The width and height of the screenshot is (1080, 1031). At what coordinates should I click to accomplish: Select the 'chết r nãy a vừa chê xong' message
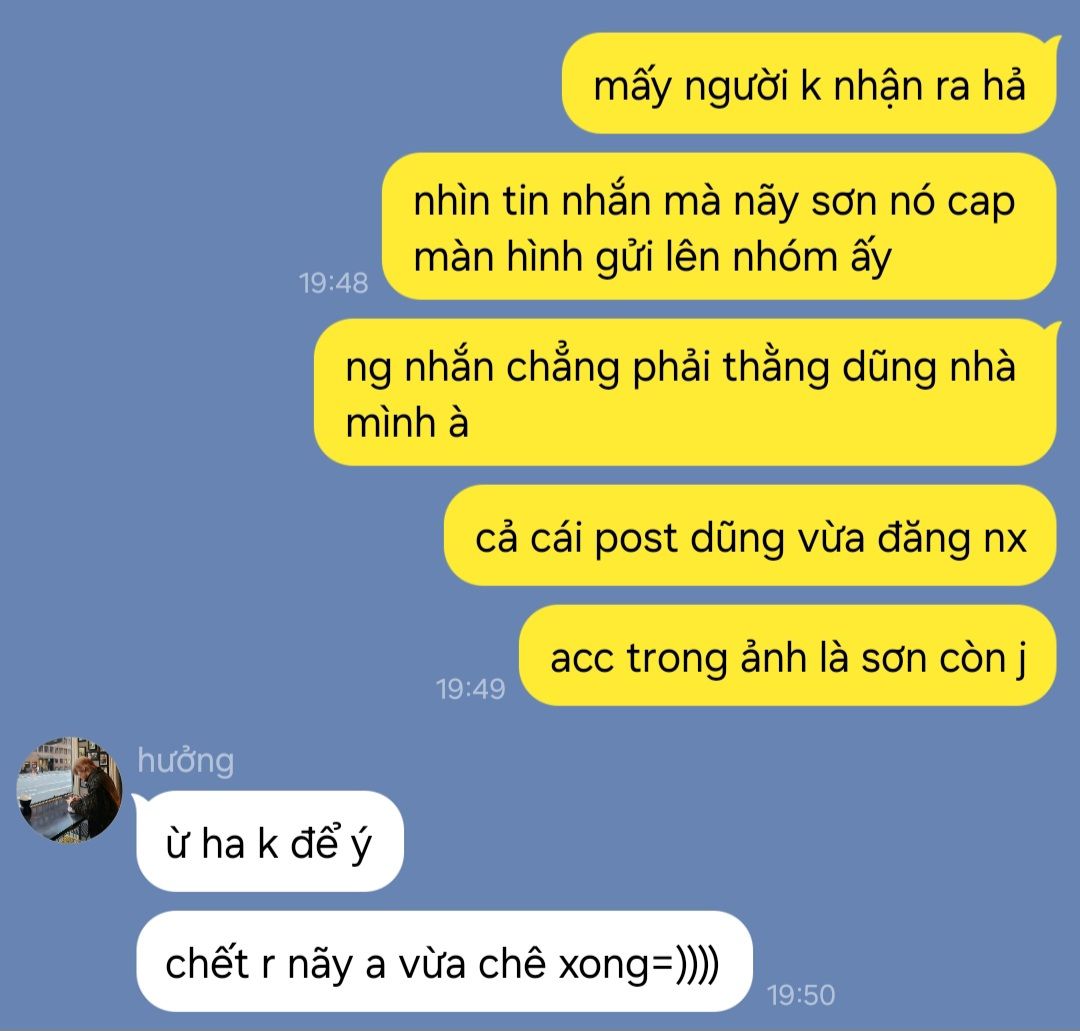[444, 961]
